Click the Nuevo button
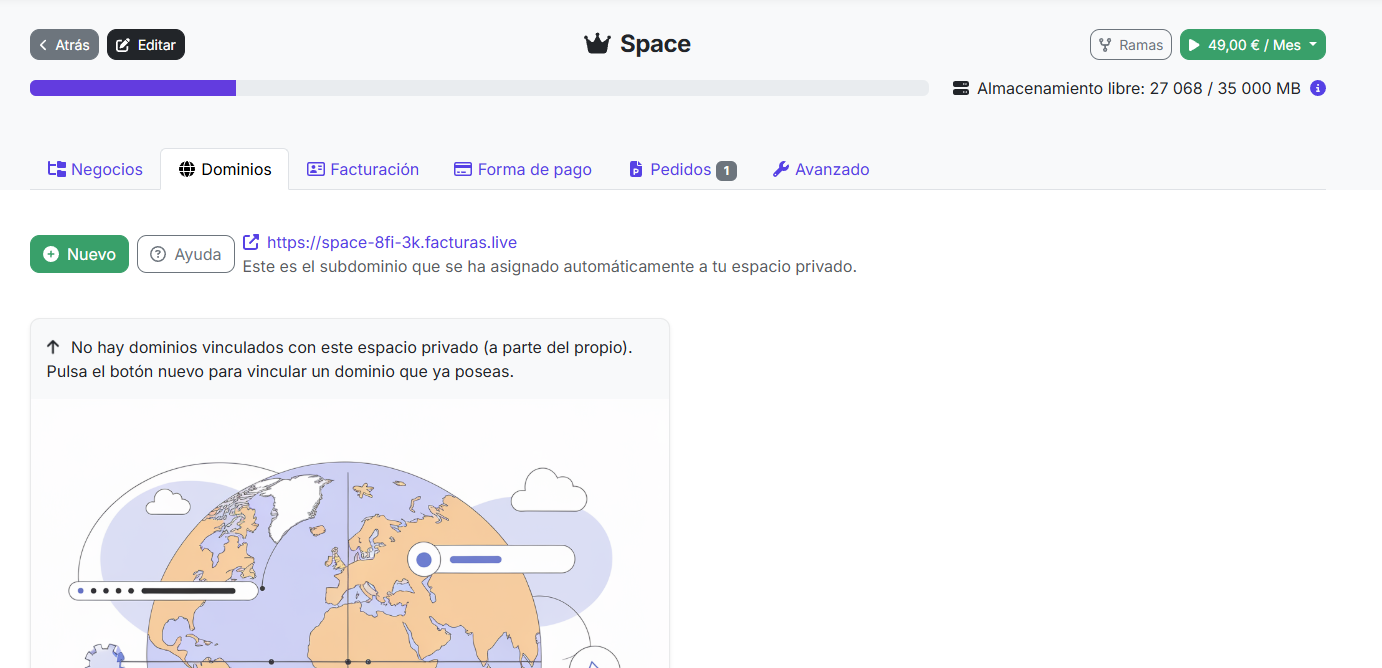The width and height of the screenshot is (1382, 668). click(80, 254)
